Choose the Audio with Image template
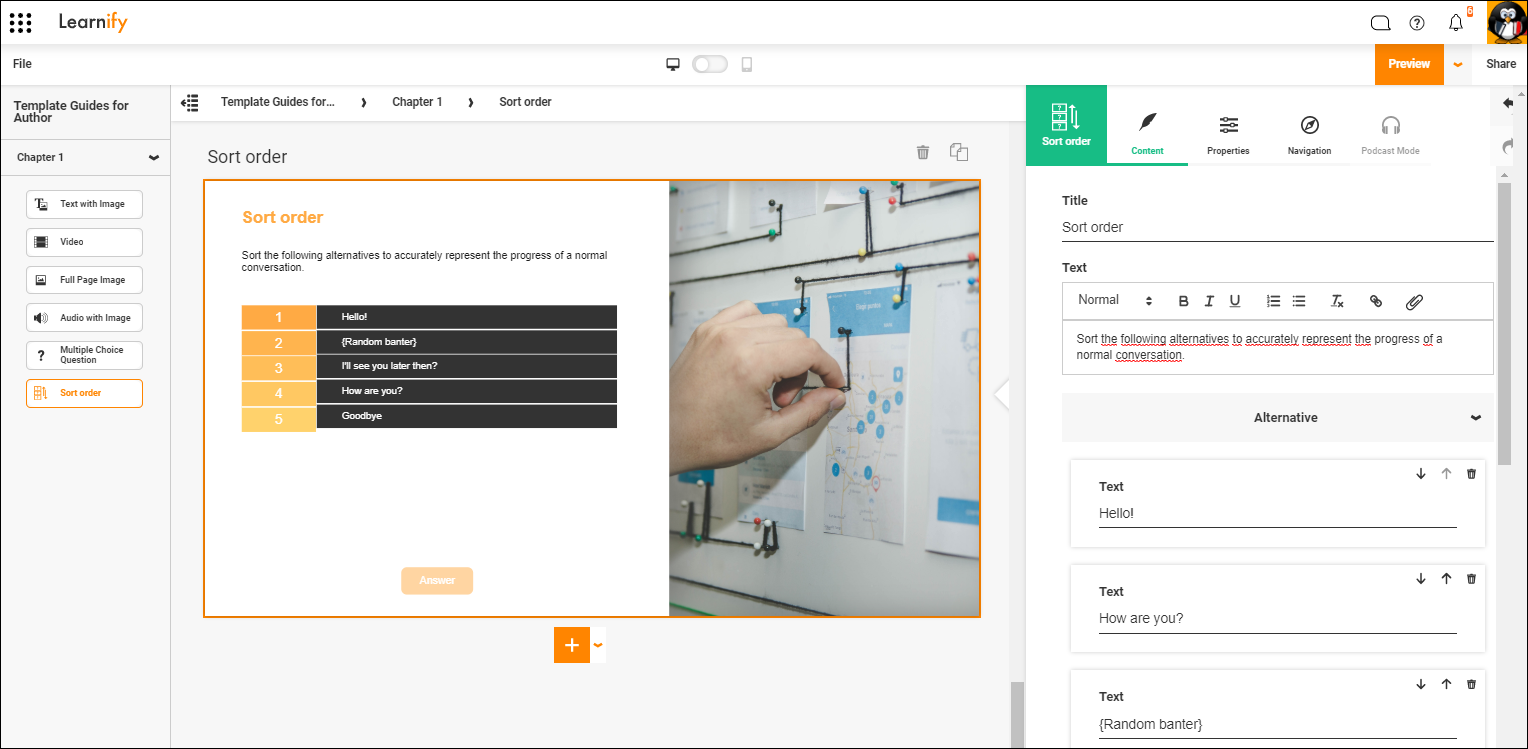 tap(84, 317)
